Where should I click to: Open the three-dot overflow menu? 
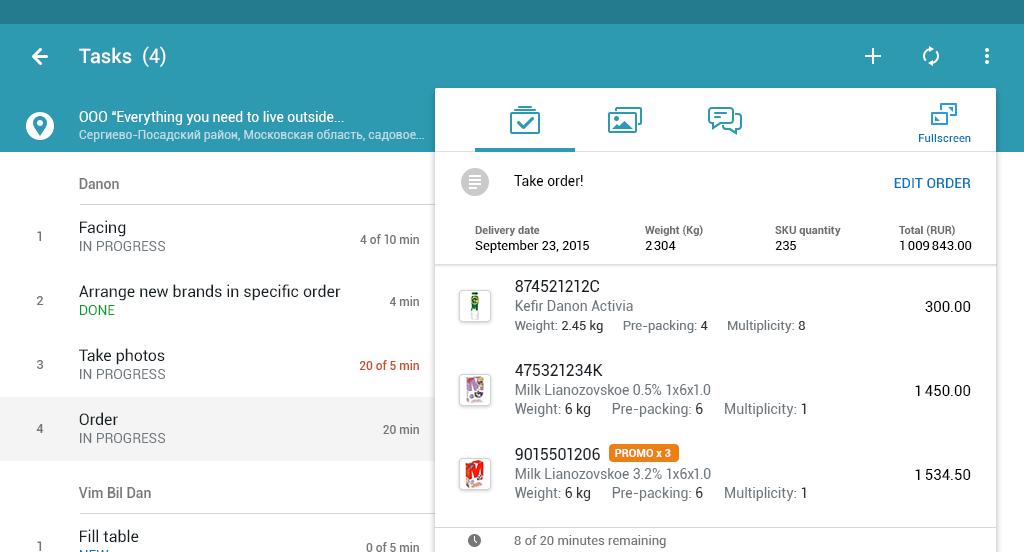(987, 56)
